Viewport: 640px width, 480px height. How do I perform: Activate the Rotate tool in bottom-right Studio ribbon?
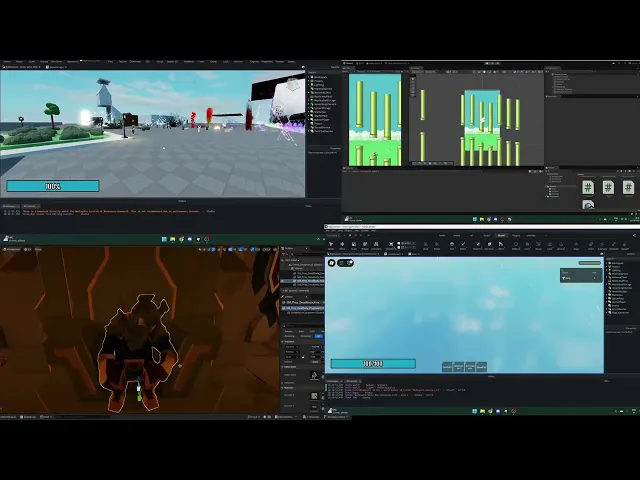pos(365,245)
